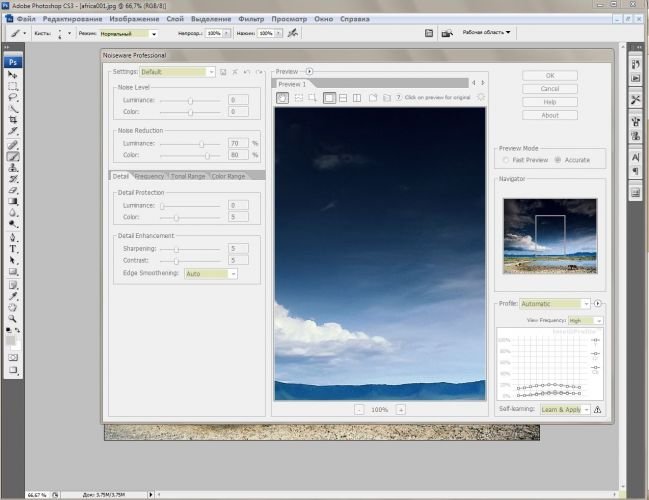
Task: Click the Cancel button
Action: (550, 88)
